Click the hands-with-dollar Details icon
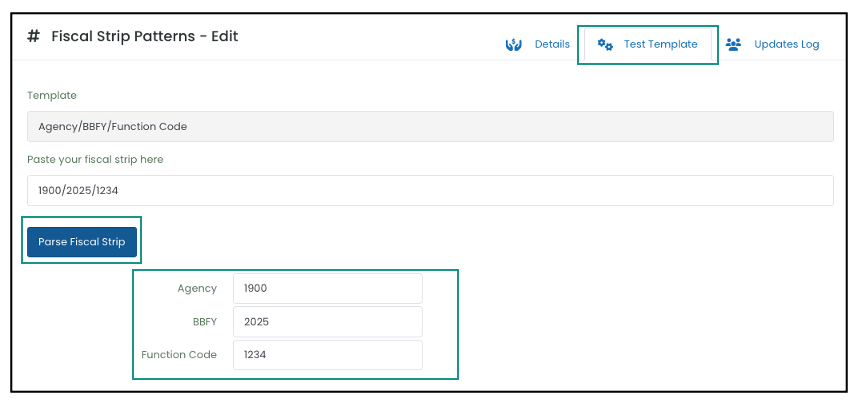 tap(514, 45)
